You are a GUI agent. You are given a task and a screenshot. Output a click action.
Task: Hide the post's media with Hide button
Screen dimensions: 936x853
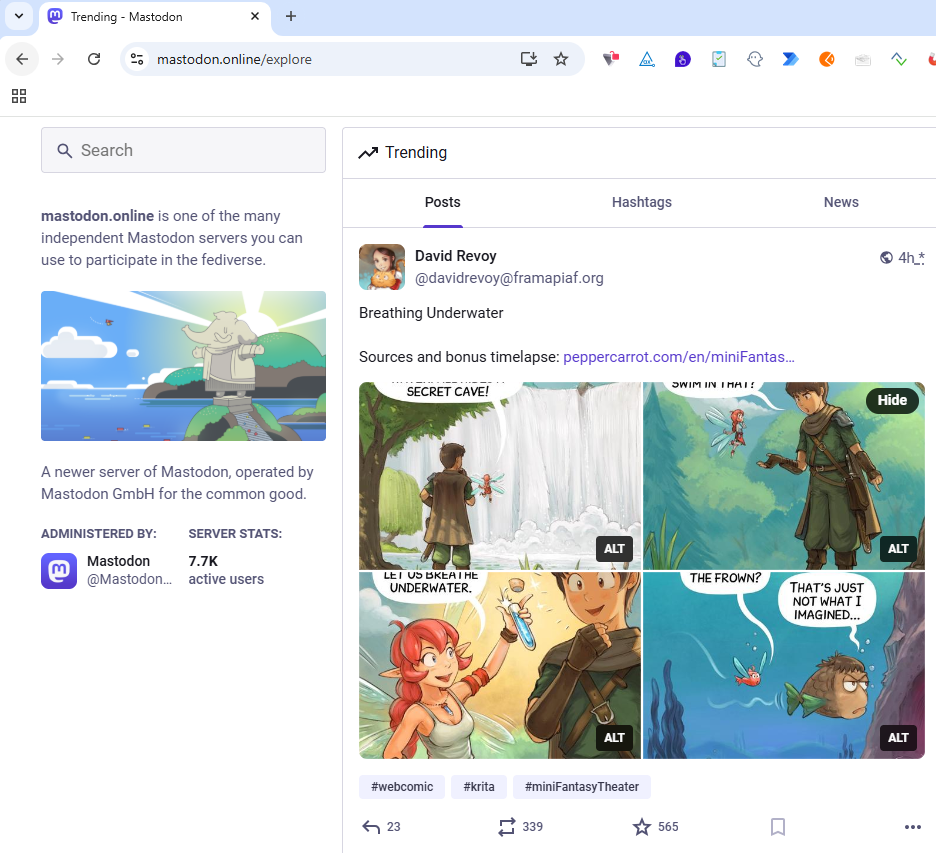pyautogui.click(x=892, y=400)
